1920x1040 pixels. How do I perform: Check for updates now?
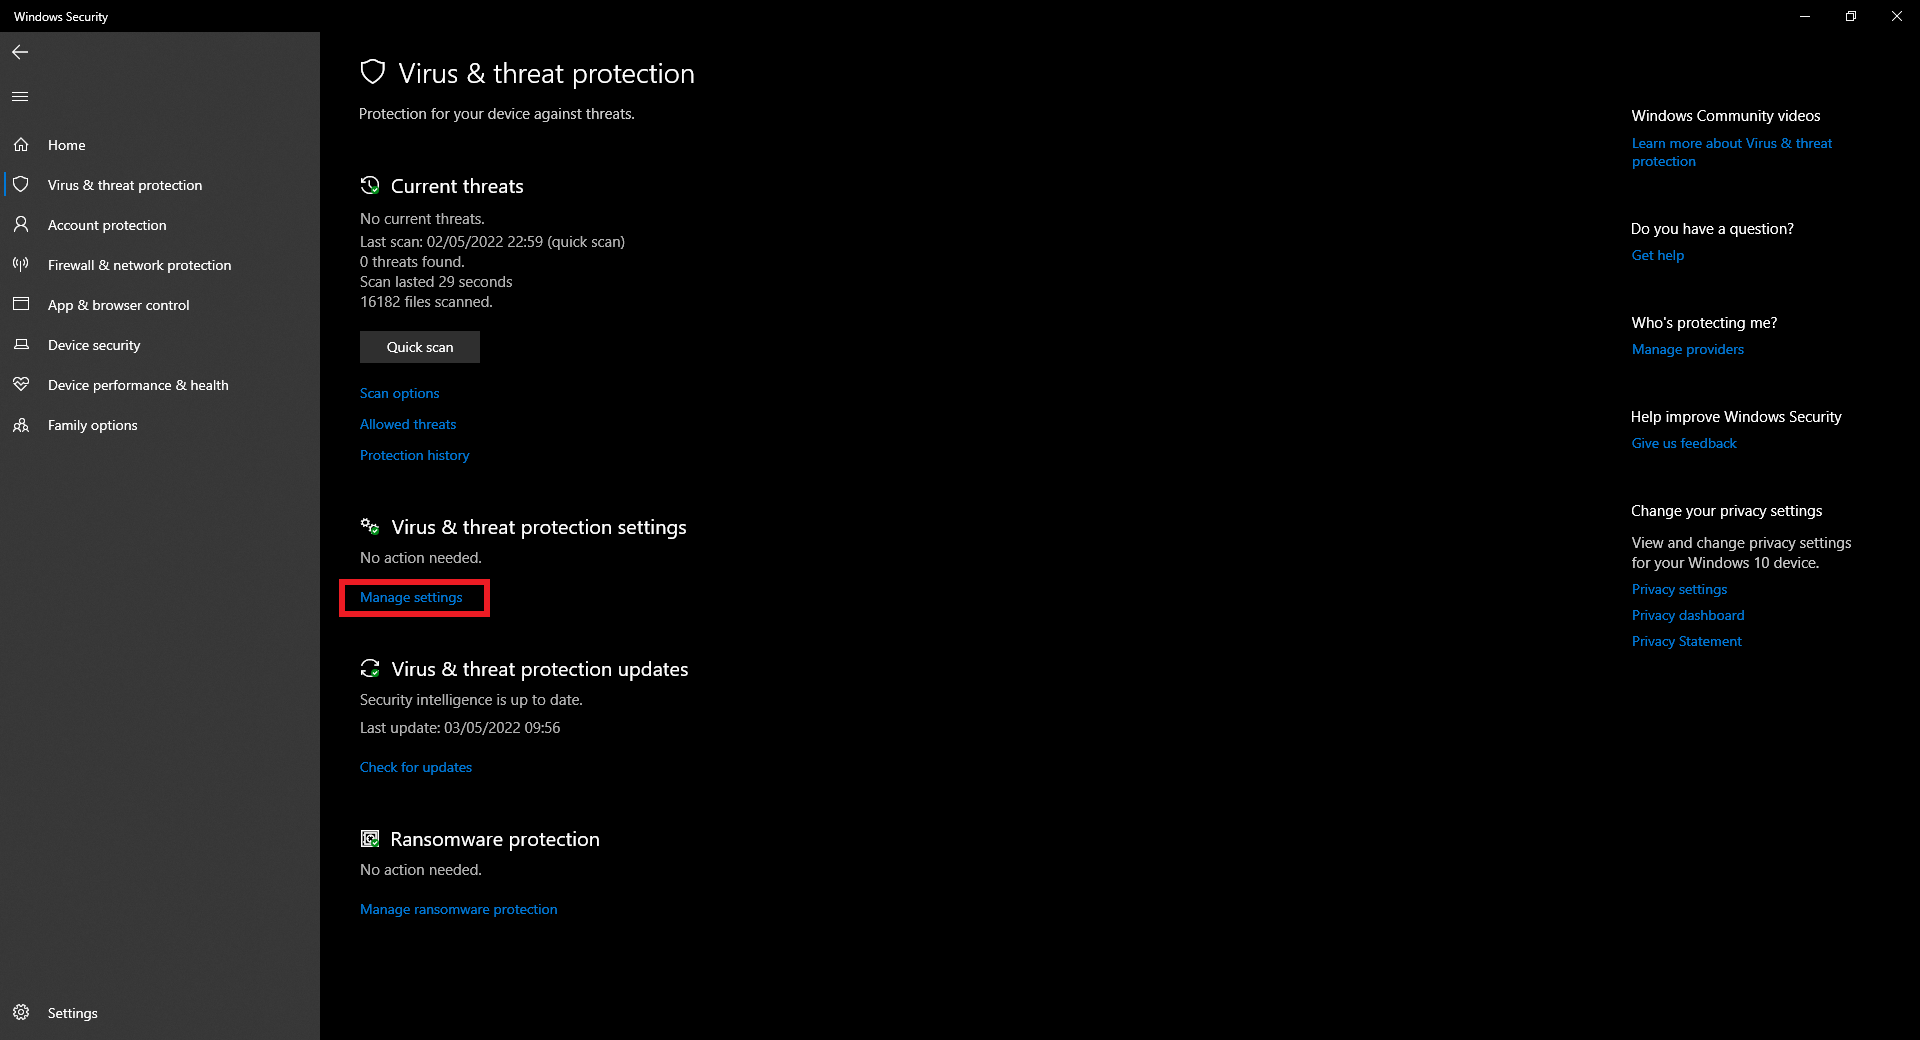tap(416, 767)
